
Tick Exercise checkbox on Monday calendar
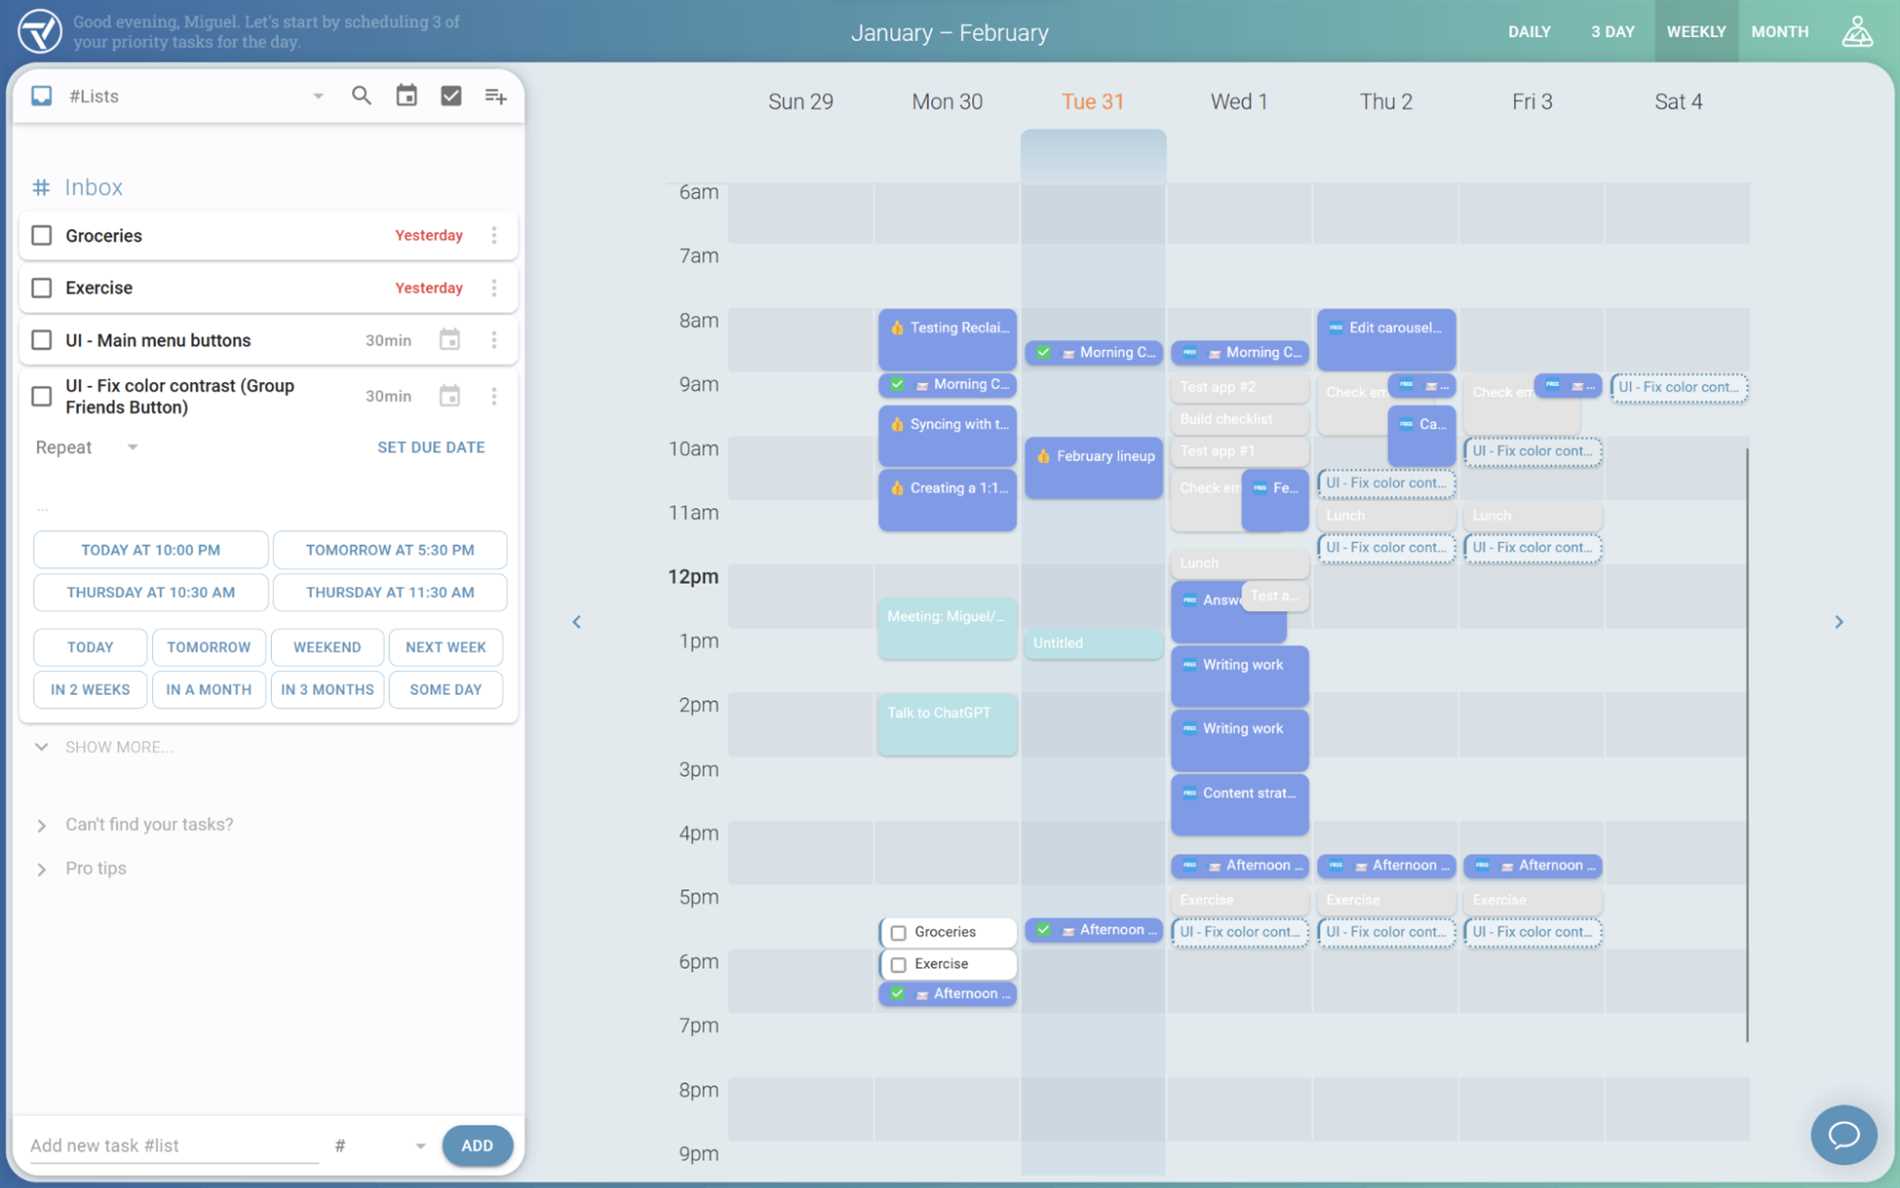tap(898, 964)
